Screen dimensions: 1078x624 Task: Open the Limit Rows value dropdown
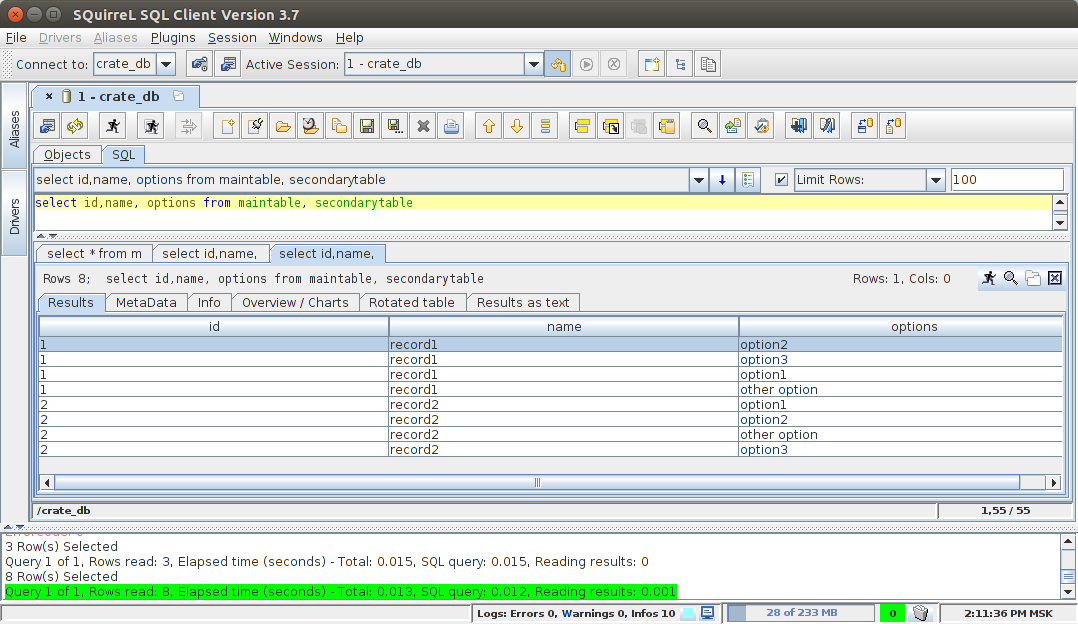(x=935, y=180)
